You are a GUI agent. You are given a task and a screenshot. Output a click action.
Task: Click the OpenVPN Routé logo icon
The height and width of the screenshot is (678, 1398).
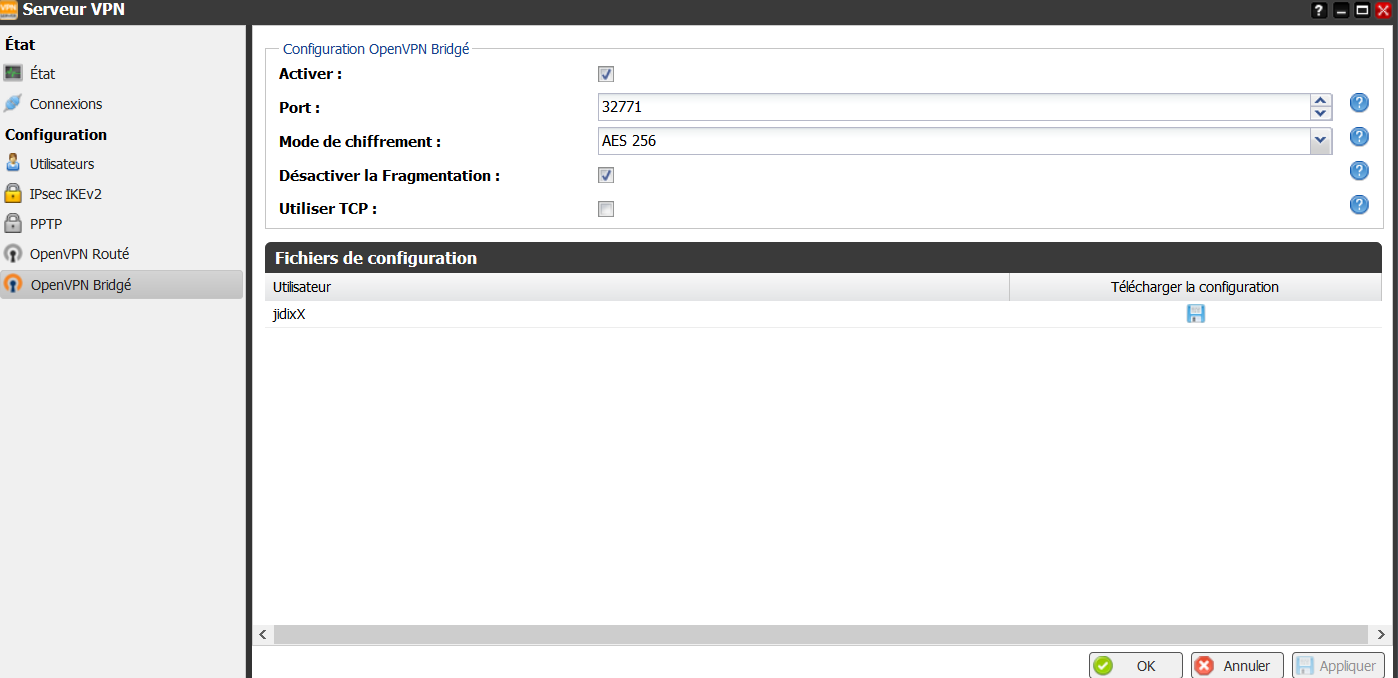[x=13, y=254]
